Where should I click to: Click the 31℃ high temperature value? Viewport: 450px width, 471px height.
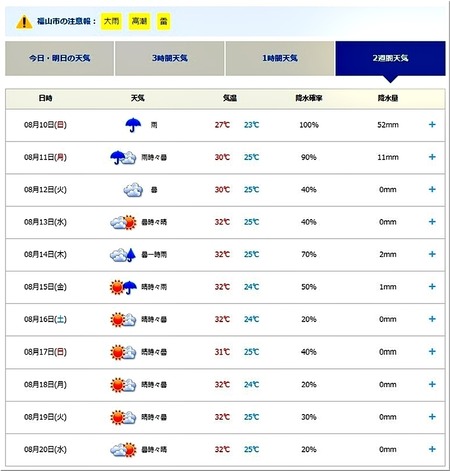(x=222, y=352)
